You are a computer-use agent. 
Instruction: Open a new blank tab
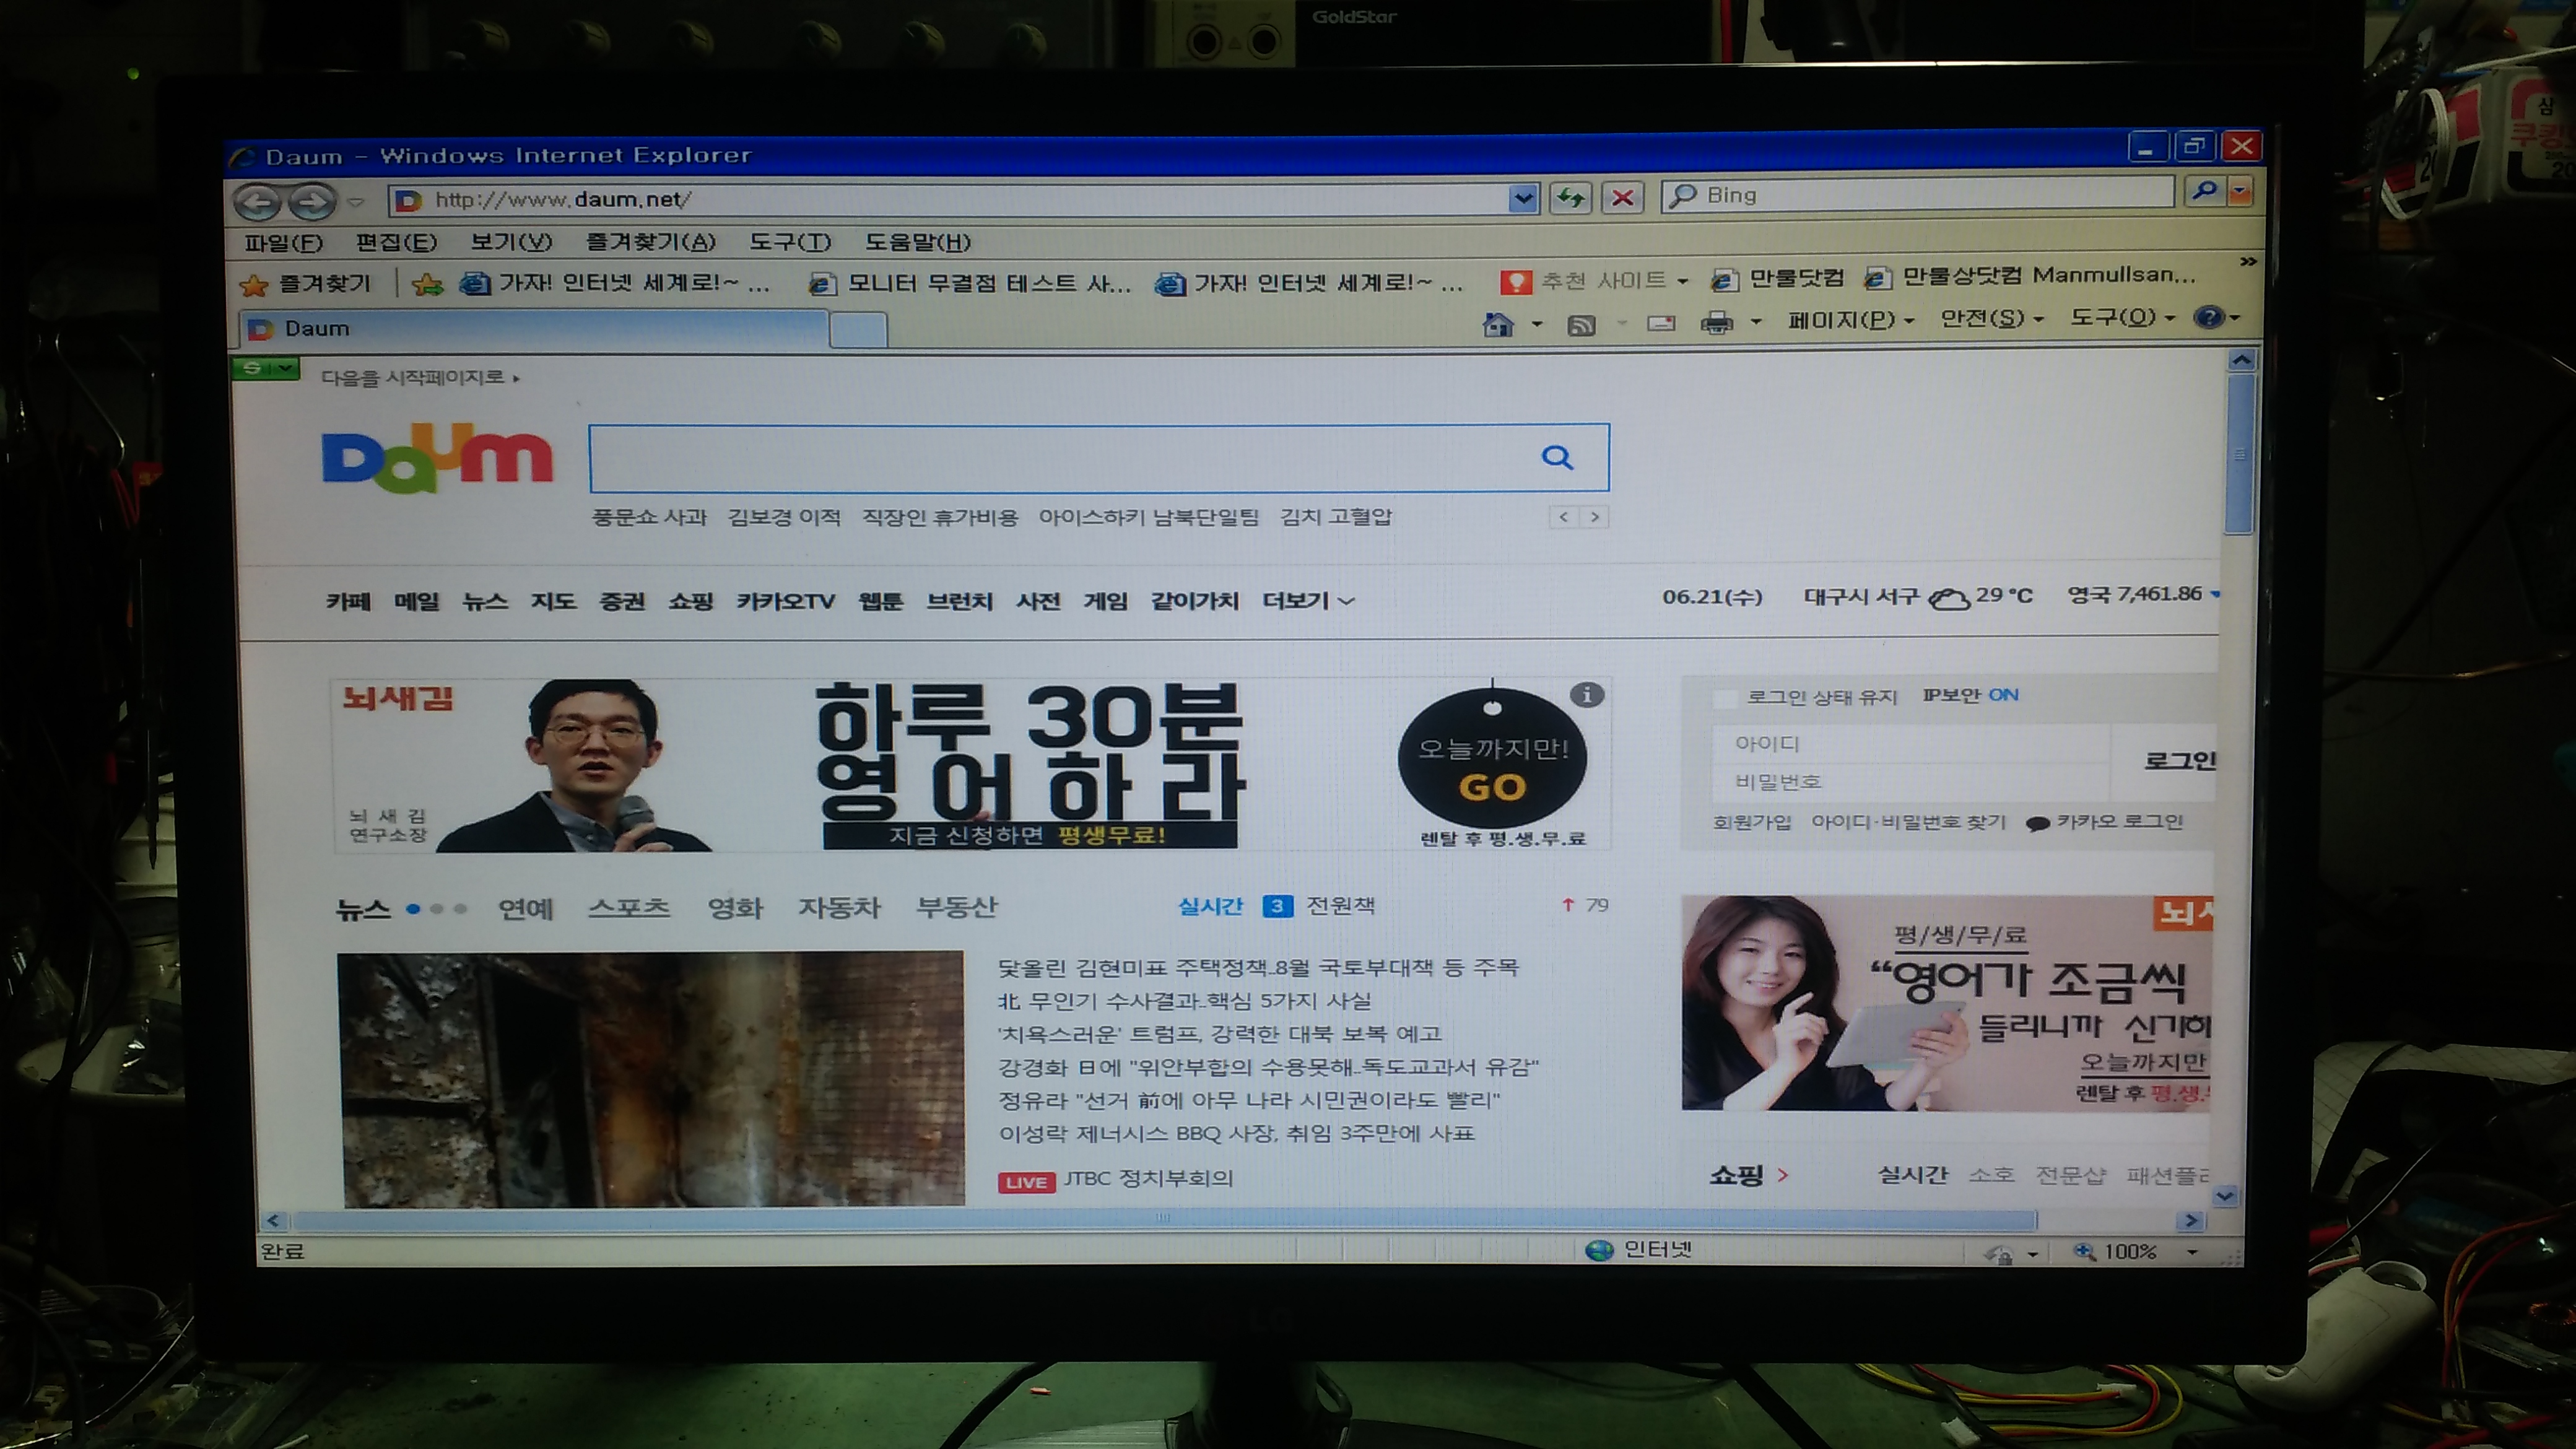pyautogui.click(x=858, y=330)
